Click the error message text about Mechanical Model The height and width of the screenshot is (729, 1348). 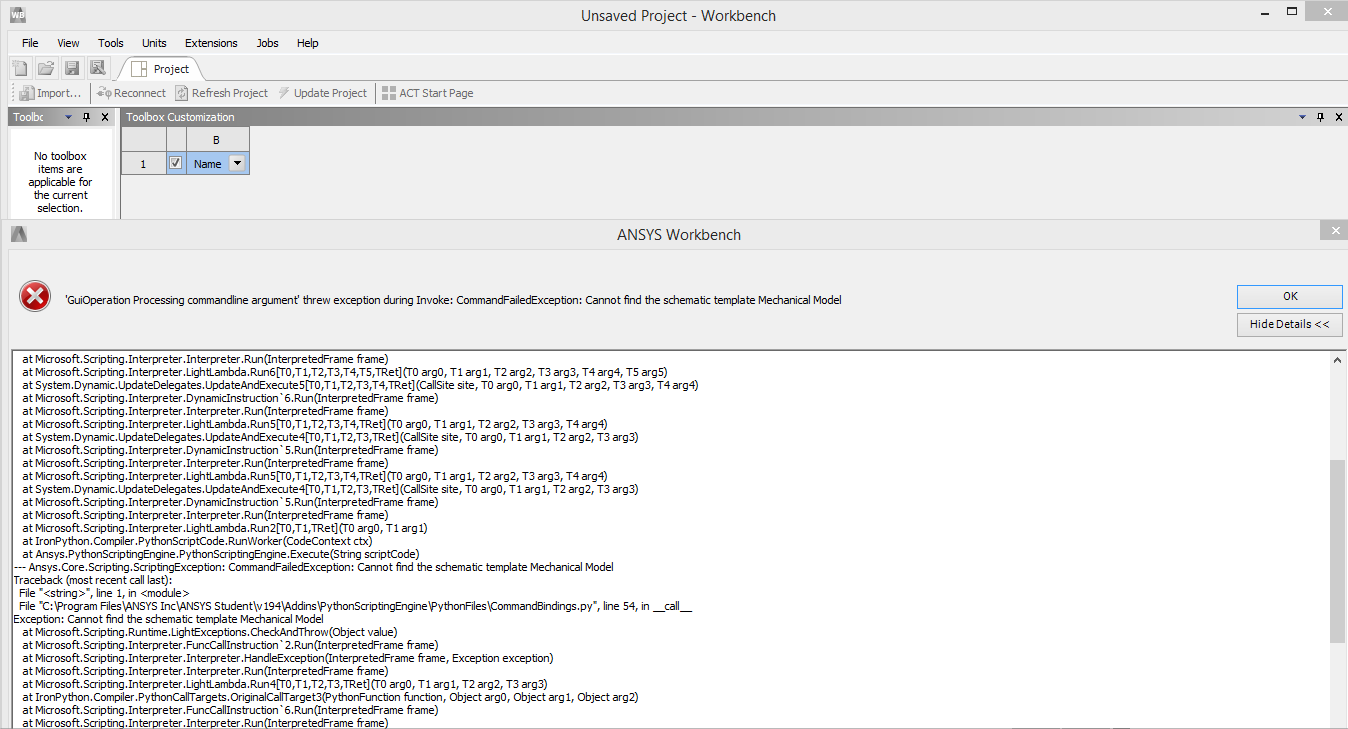(x=453, y=299)
